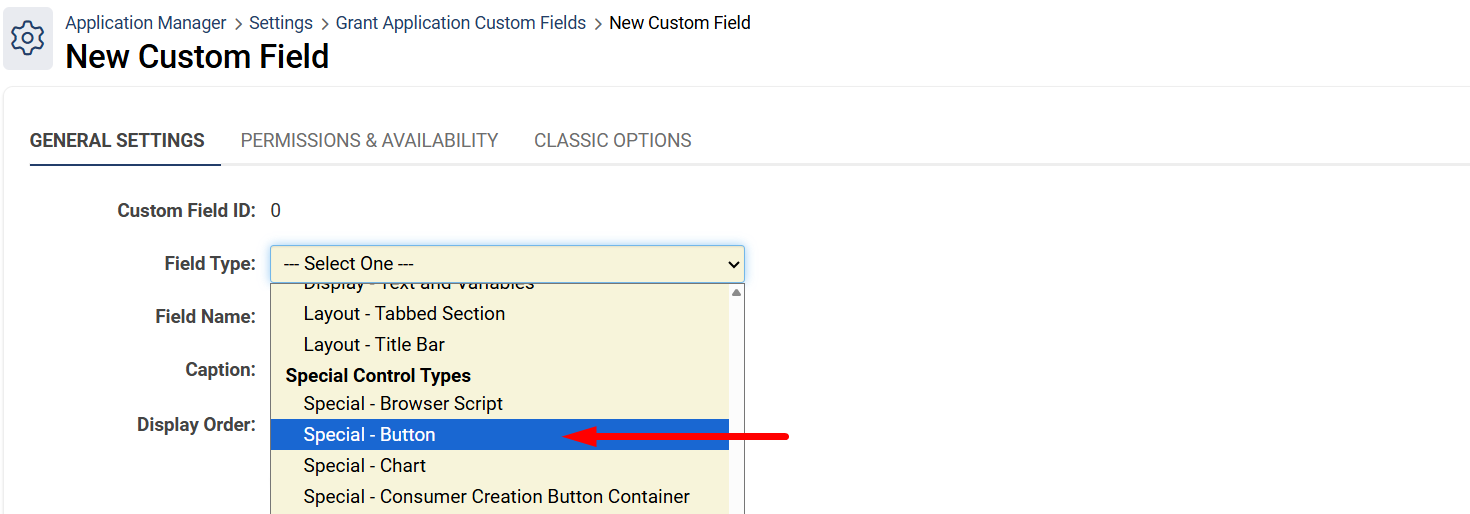
Task: Click New Custom Field breadcrumb text
Action: [x=680, y=23]
